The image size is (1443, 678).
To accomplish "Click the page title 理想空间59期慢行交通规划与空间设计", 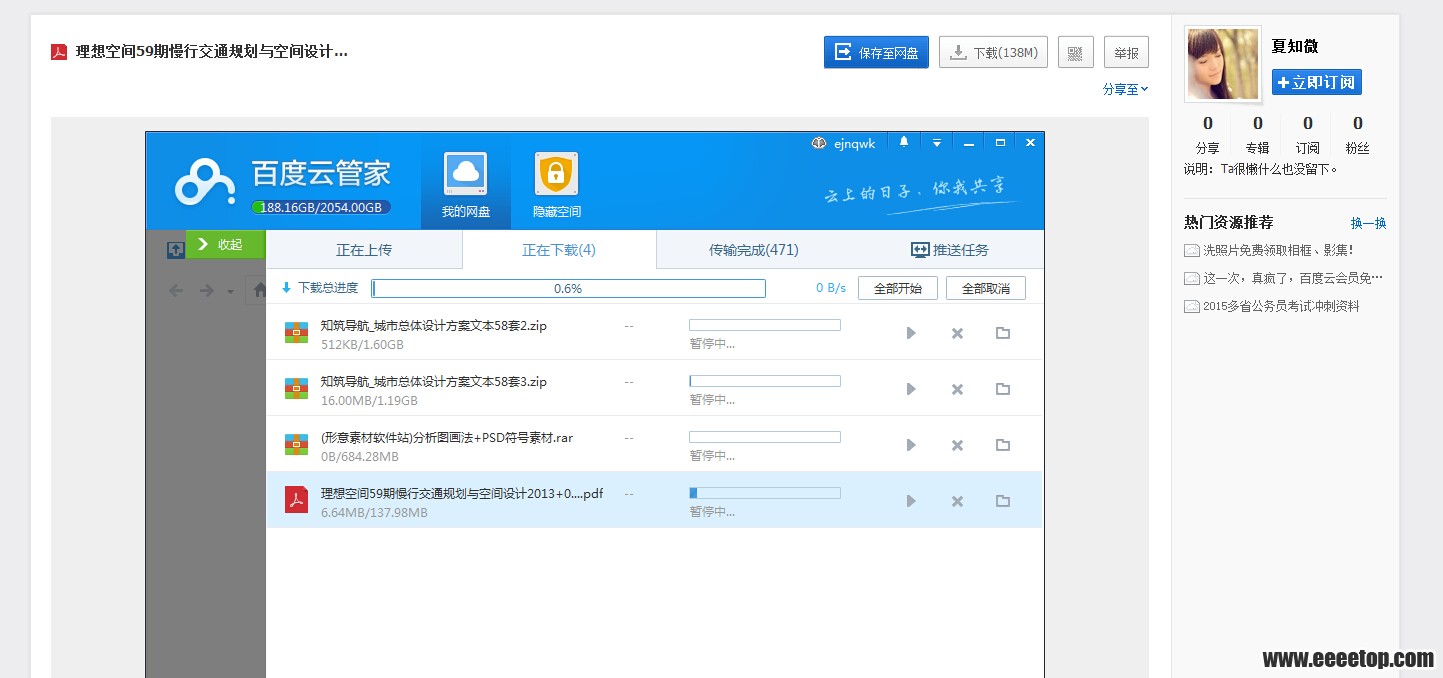I will [x=212, y=52].
